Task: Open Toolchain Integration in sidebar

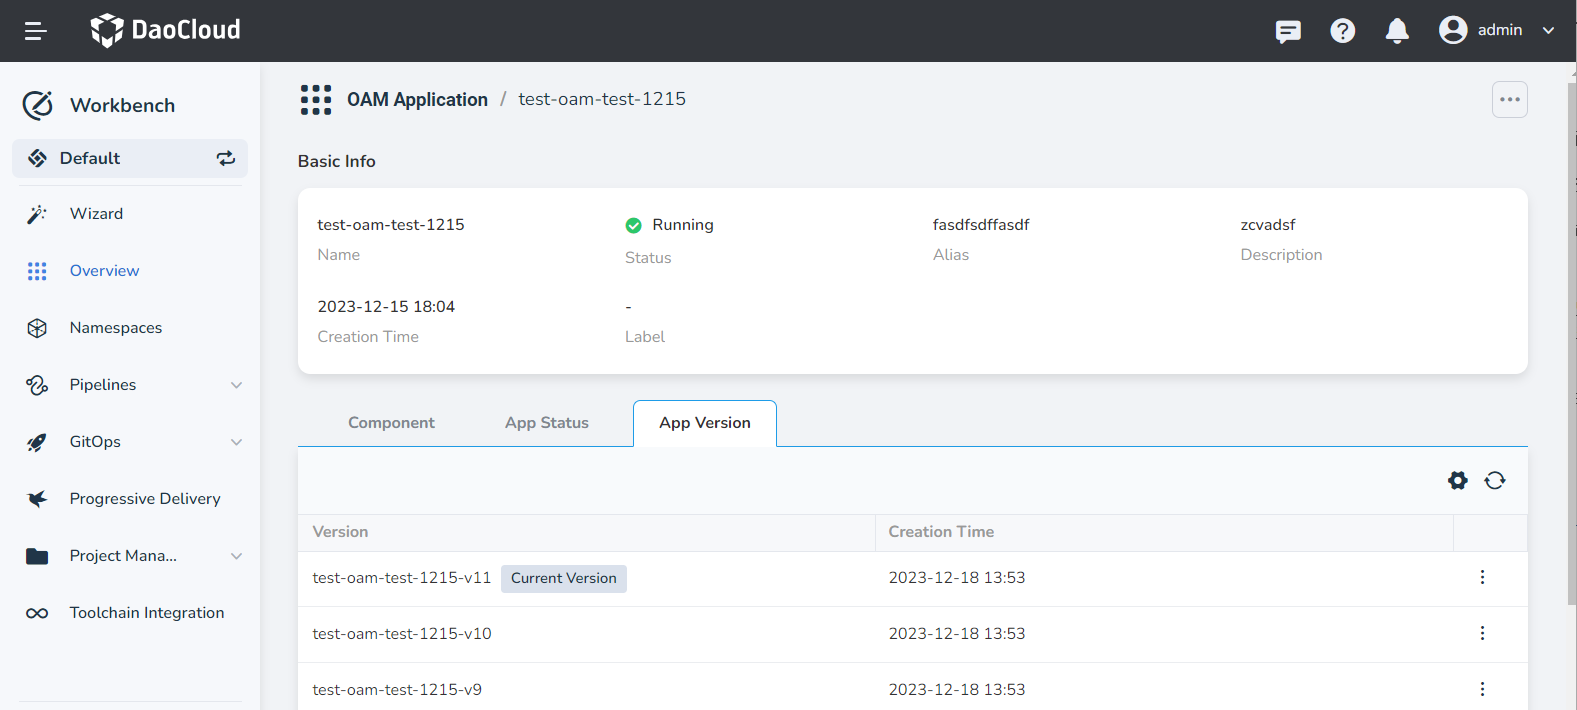Action: pyautogui.click(x=146, y=613)
